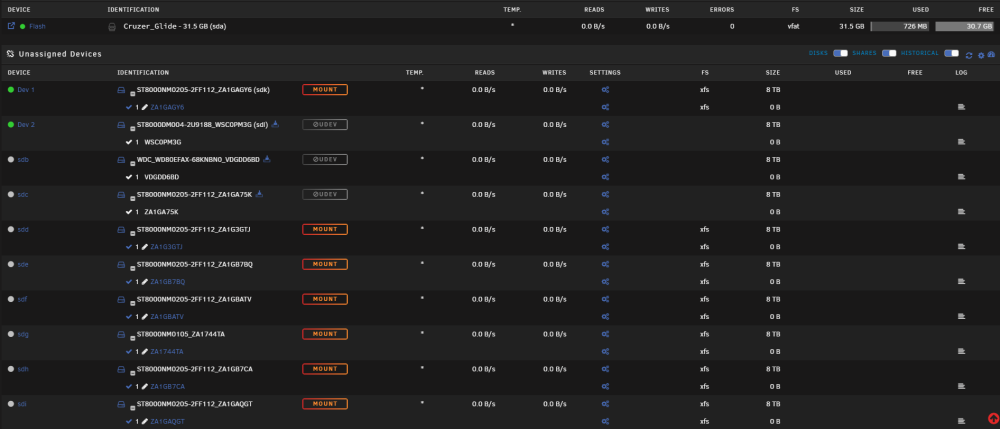Collapse the ST8000NM0105_ZA1744TA disk partitions
Viewport: 1000px width, 429px height.
(133, 337)
